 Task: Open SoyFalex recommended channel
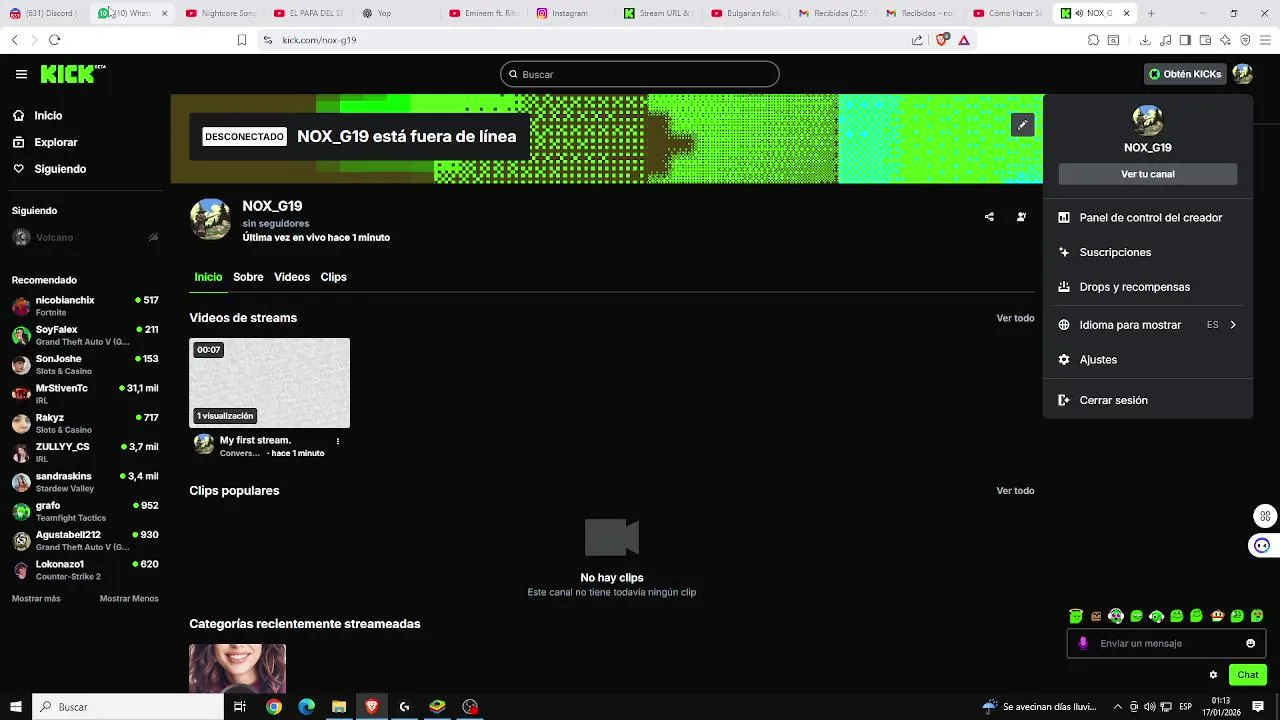[85, 335]
